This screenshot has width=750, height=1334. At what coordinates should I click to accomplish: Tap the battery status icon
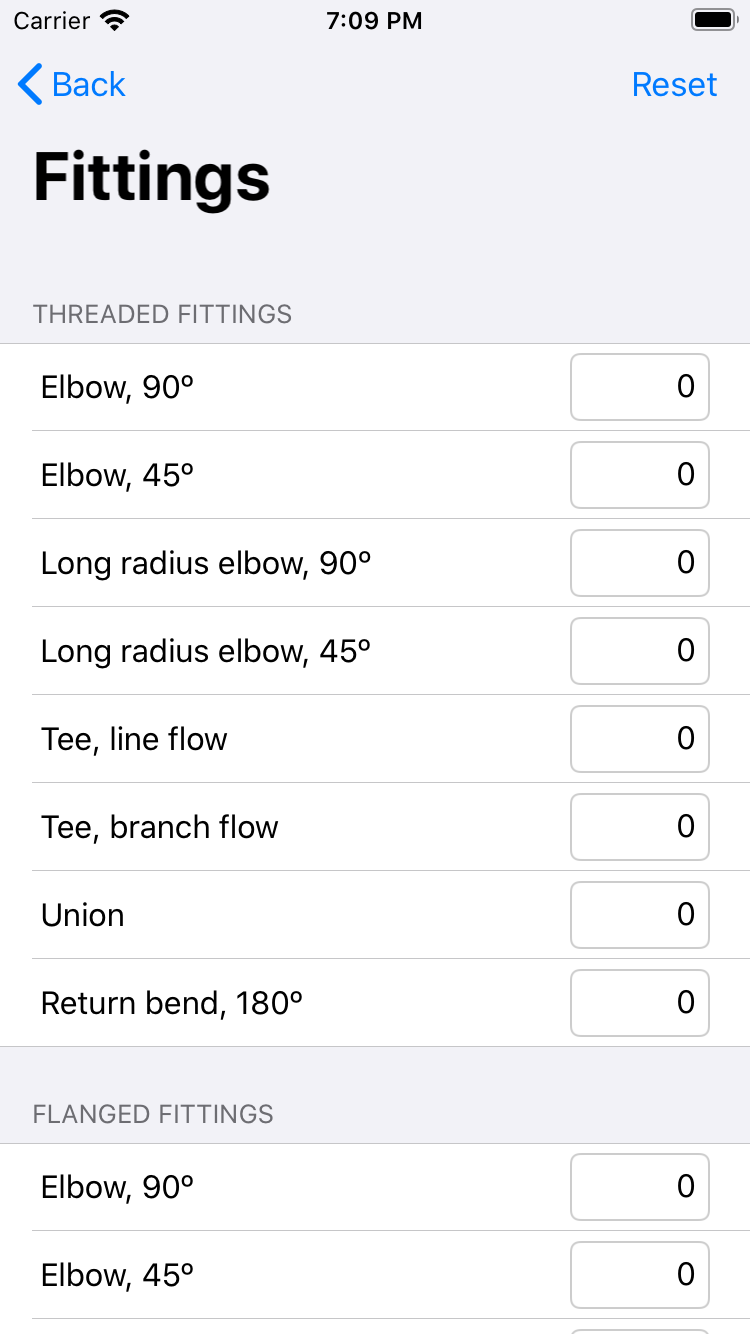point(714,20)
